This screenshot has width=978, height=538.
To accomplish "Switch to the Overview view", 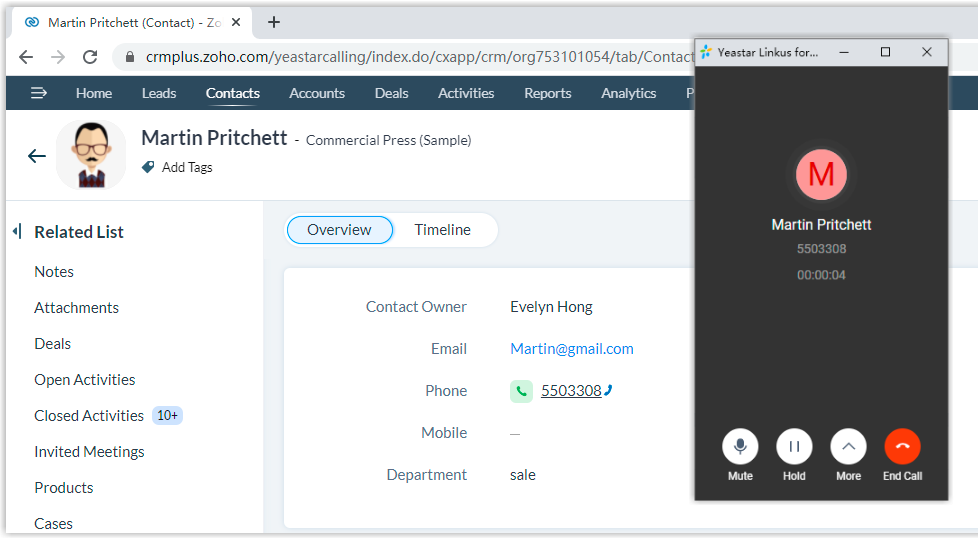I will coord(339,230).
